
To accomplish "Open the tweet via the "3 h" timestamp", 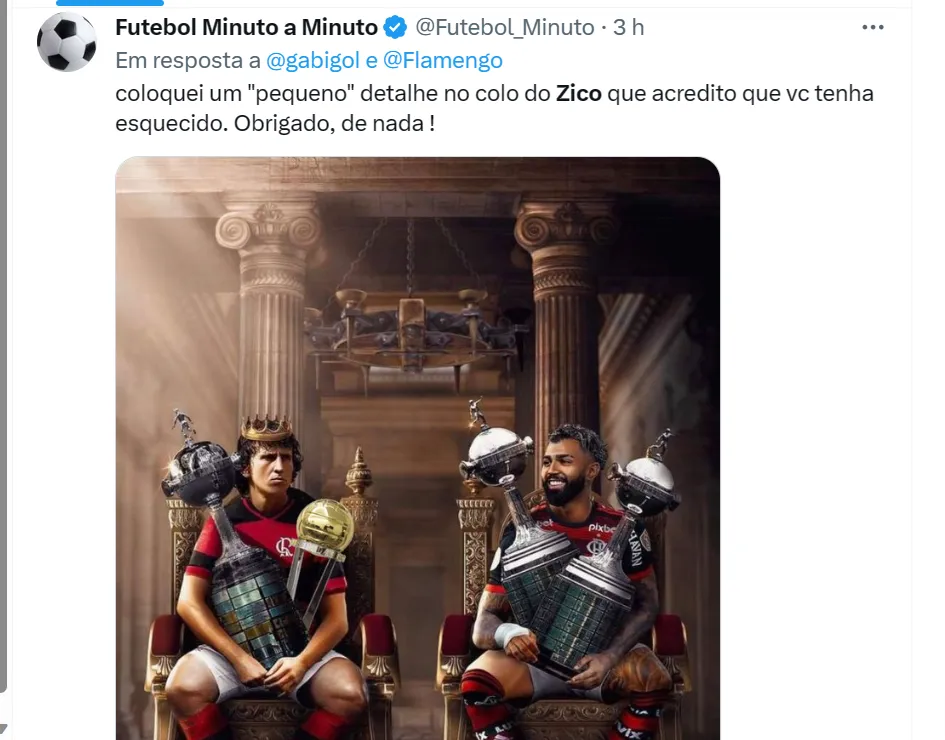I will tap(629, 28).
